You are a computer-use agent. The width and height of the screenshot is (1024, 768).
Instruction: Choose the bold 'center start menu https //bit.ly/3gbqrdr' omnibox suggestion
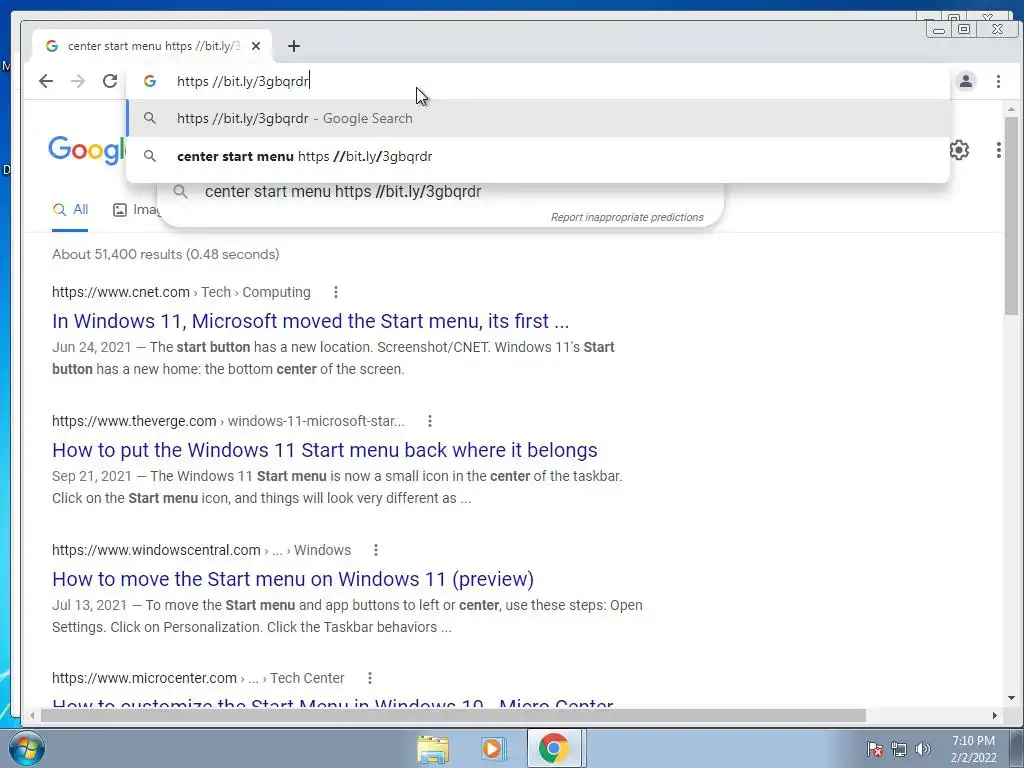(538, 156)
